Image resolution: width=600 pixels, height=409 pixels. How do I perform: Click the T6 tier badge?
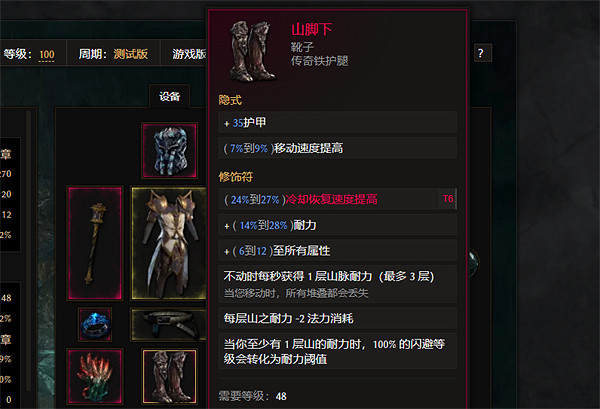click(448, 199)
